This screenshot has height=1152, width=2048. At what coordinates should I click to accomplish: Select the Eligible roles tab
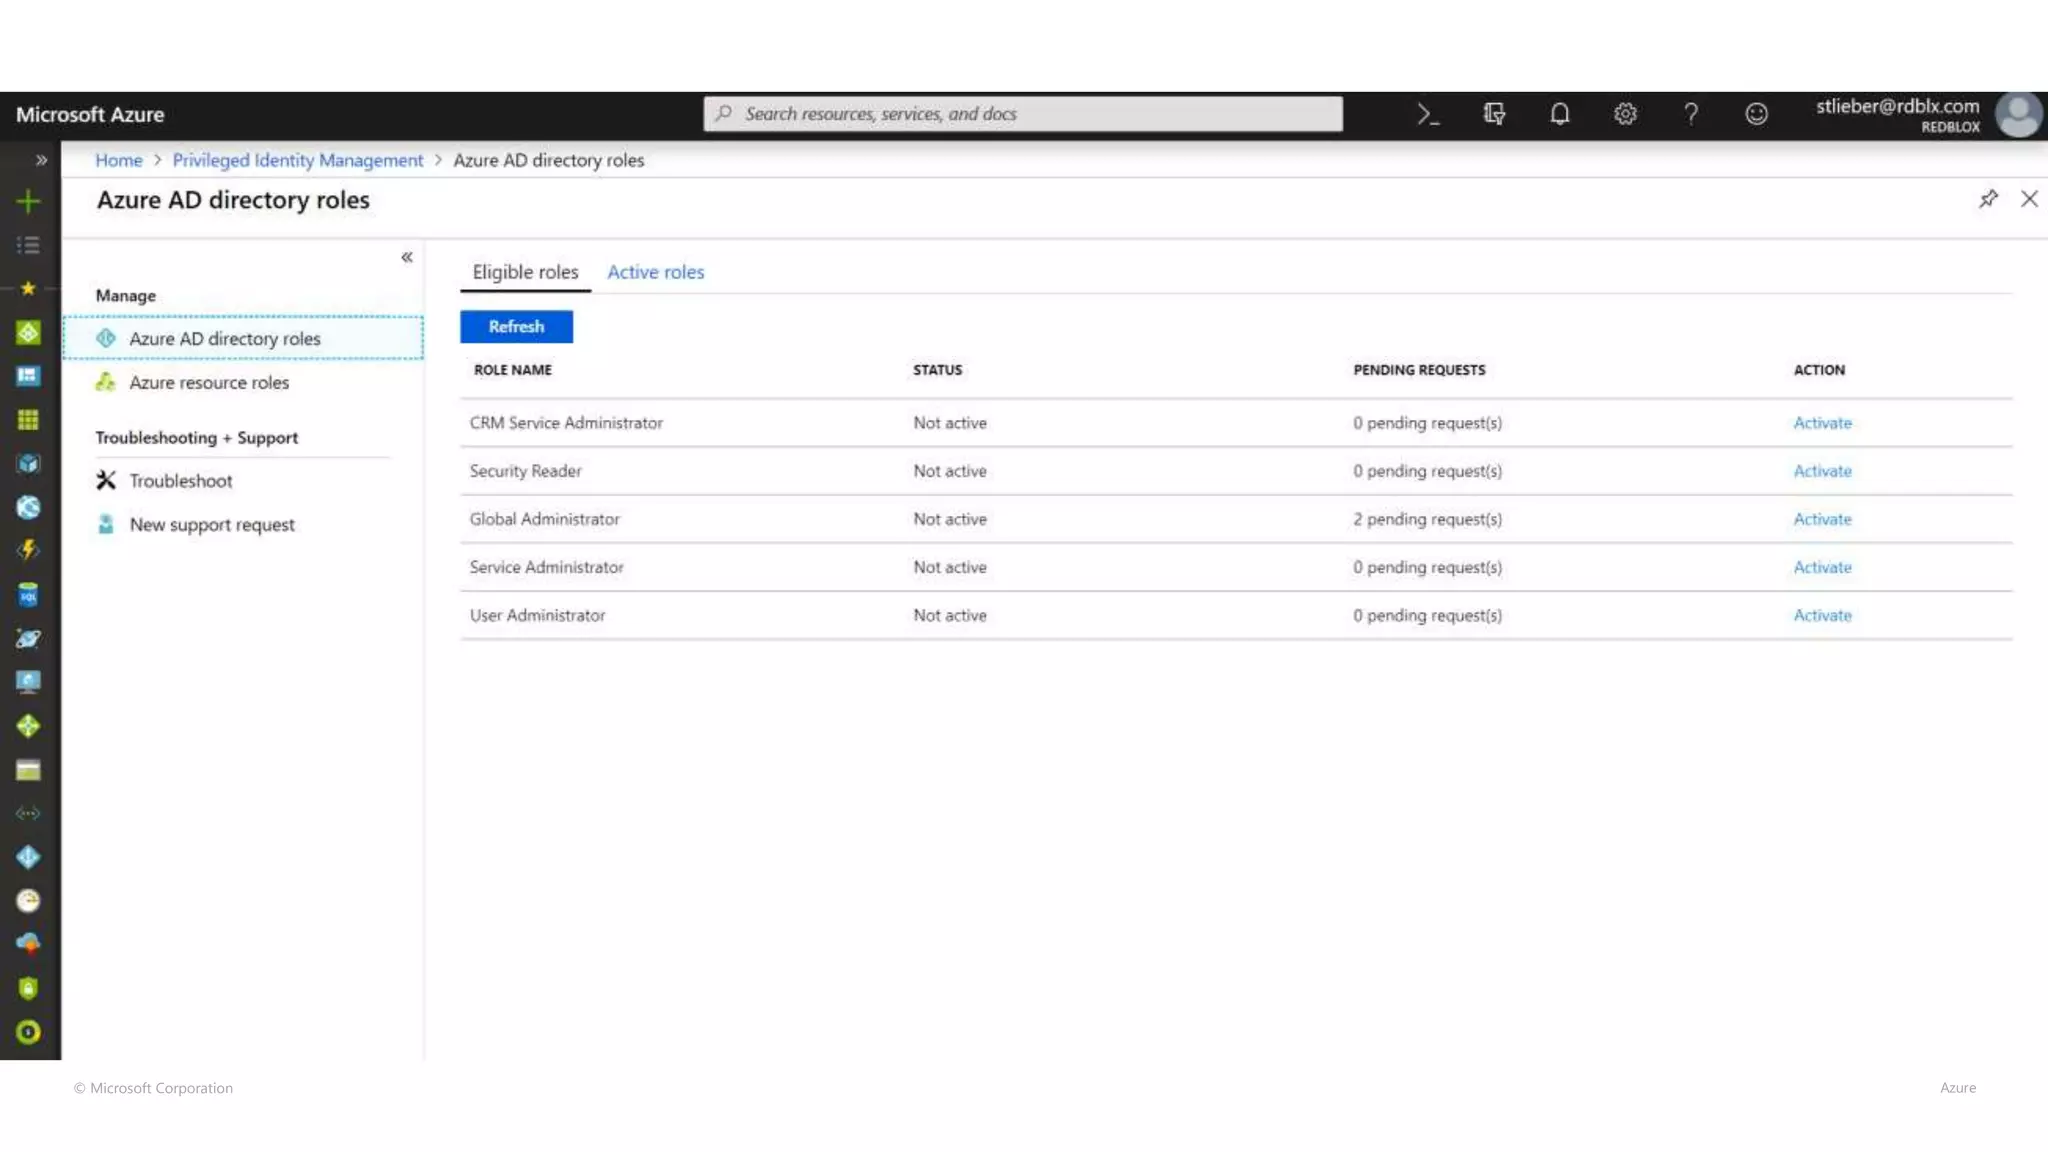point(525,272)
